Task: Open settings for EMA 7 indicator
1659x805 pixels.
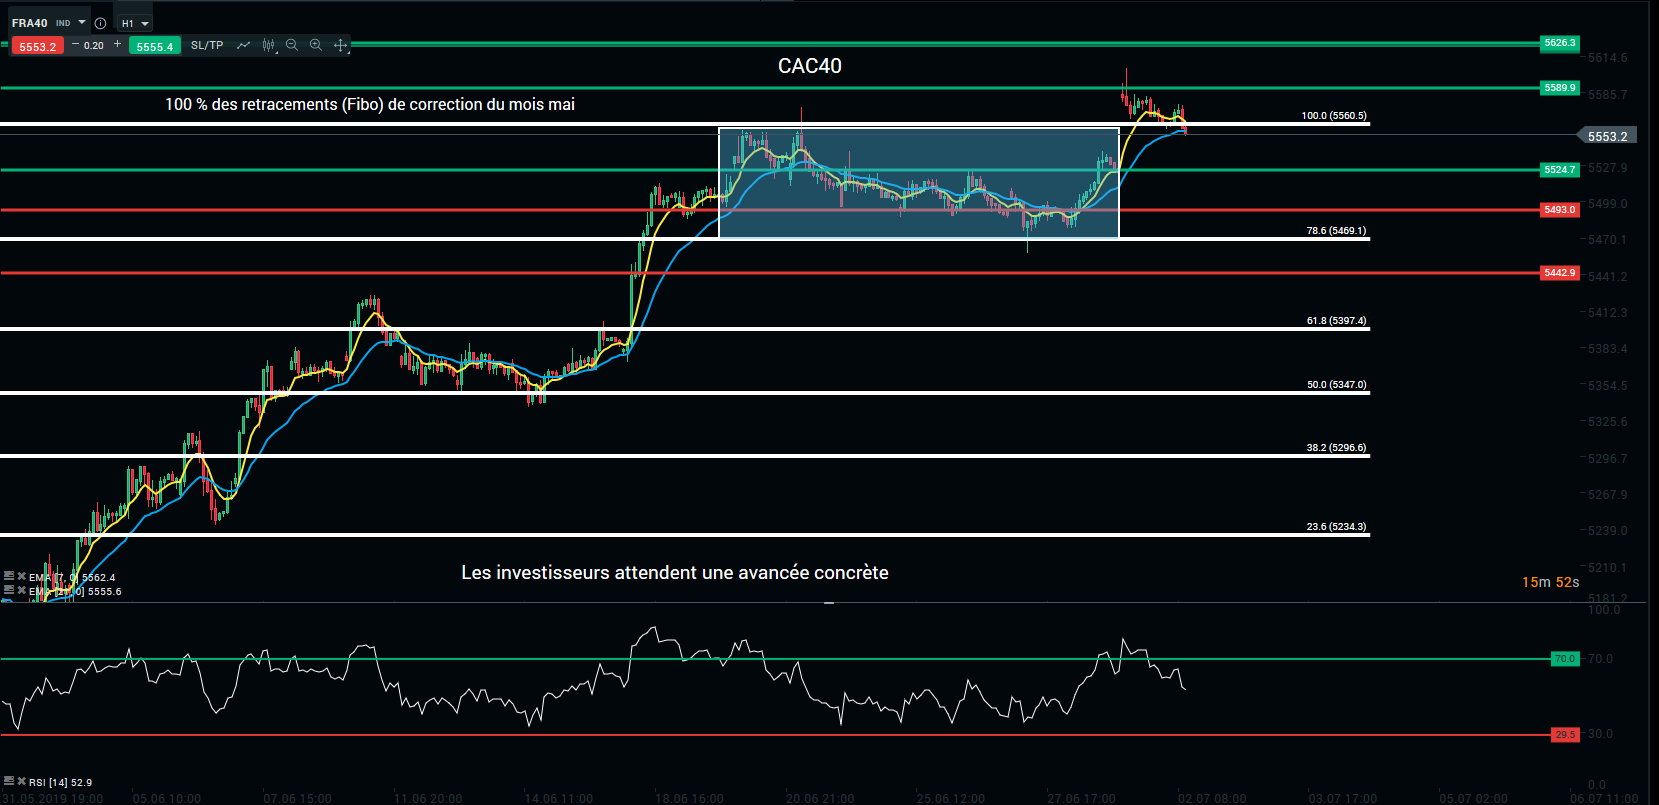Action: [x=9, y=577]
